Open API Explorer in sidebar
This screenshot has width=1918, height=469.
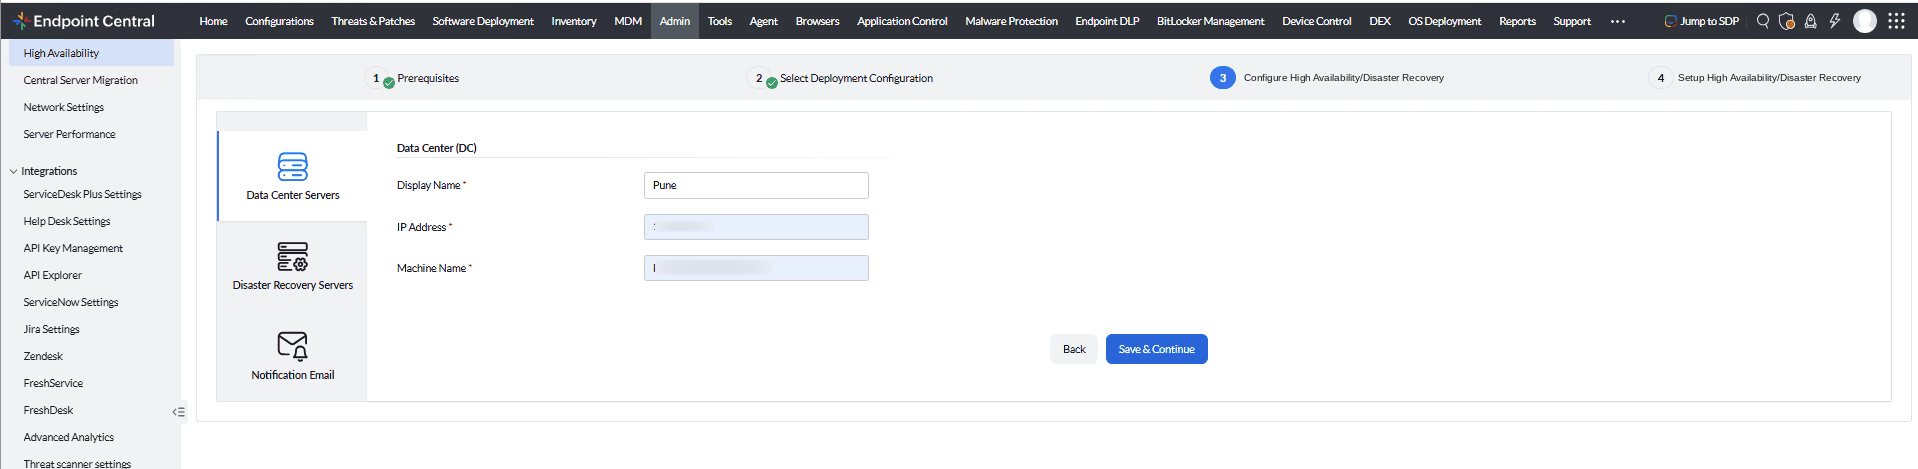[x=53, y=275]
